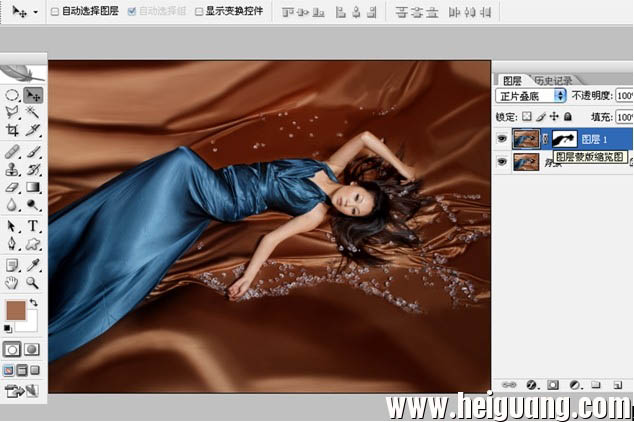Select the Type tool
This screenshot has width=634, height=422.
click(33, 226)
